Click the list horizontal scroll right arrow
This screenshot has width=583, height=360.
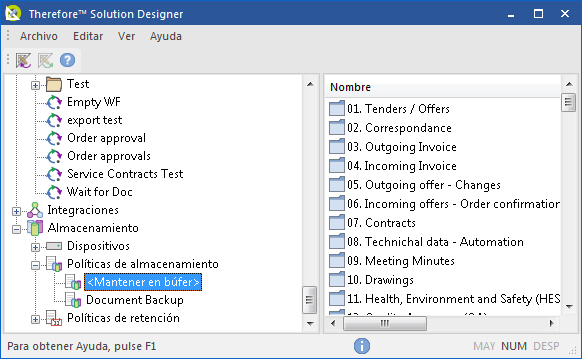click(552, 323)
